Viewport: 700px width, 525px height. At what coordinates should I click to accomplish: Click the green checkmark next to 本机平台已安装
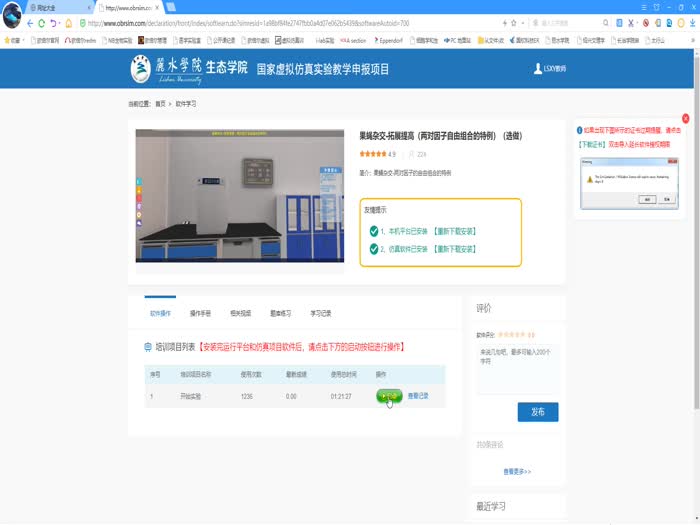[x=373, y=231]
